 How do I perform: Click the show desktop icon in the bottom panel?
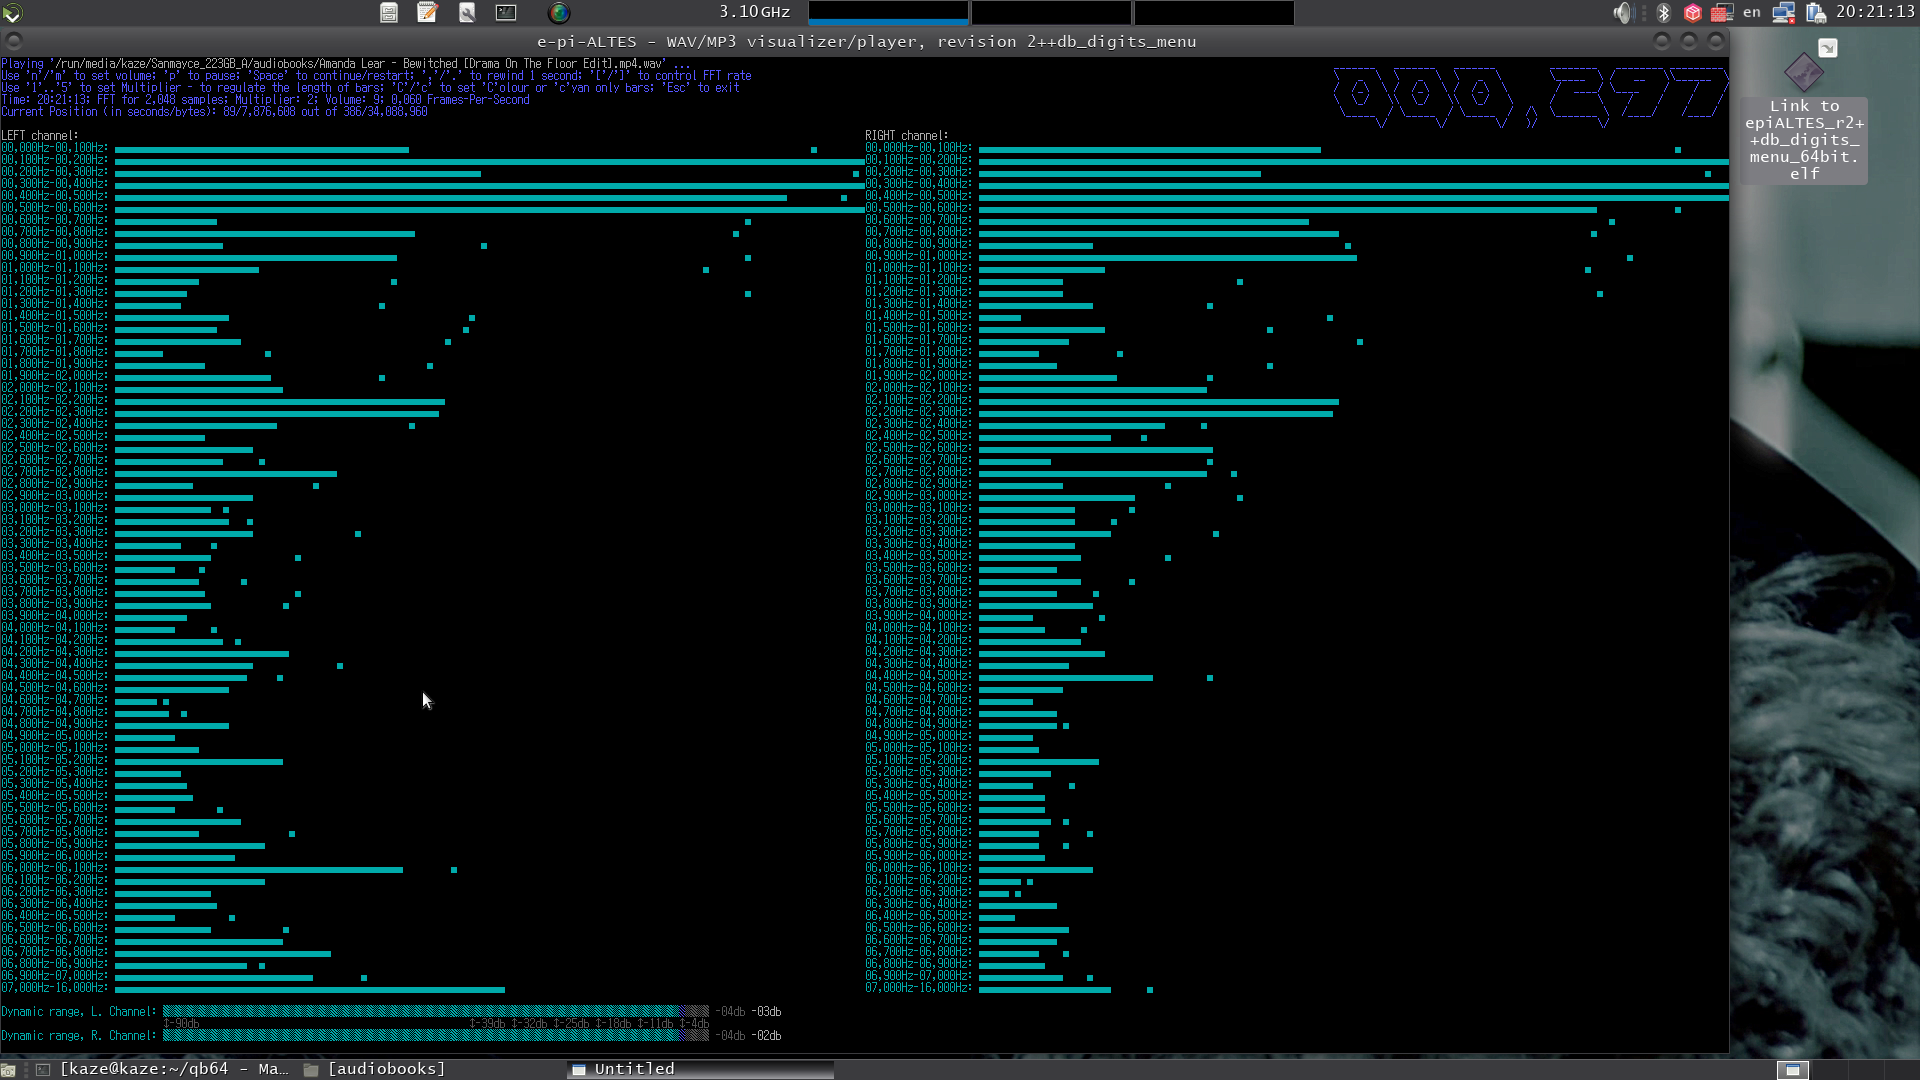9,1070
